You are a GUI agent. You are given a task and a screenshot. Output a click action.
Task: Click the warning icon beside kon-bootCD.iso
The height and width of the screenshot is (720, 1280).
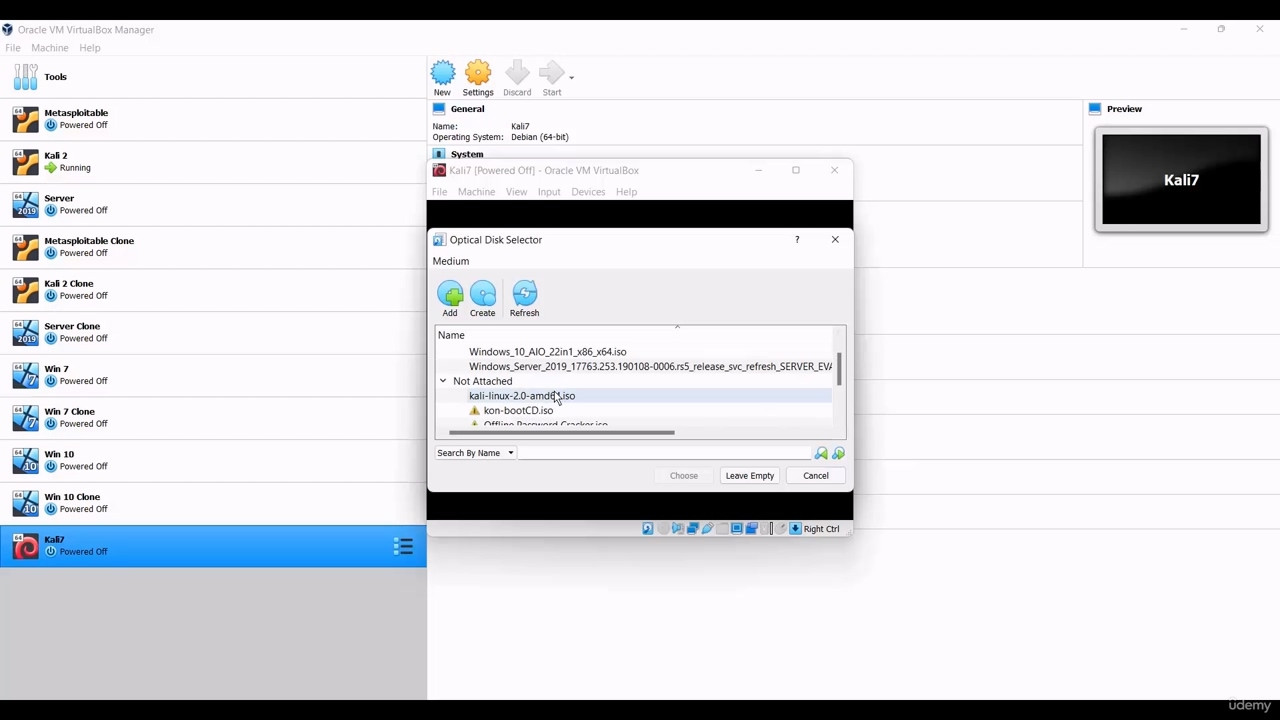[475, 411]
